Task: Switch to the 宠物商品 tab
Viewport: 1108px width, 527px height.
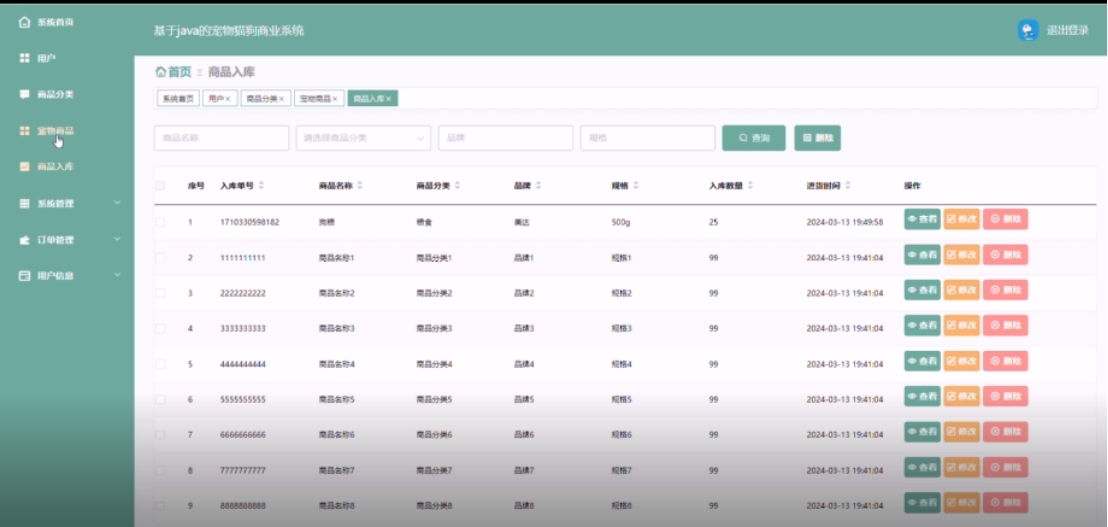Action: [x=319, y=99]
